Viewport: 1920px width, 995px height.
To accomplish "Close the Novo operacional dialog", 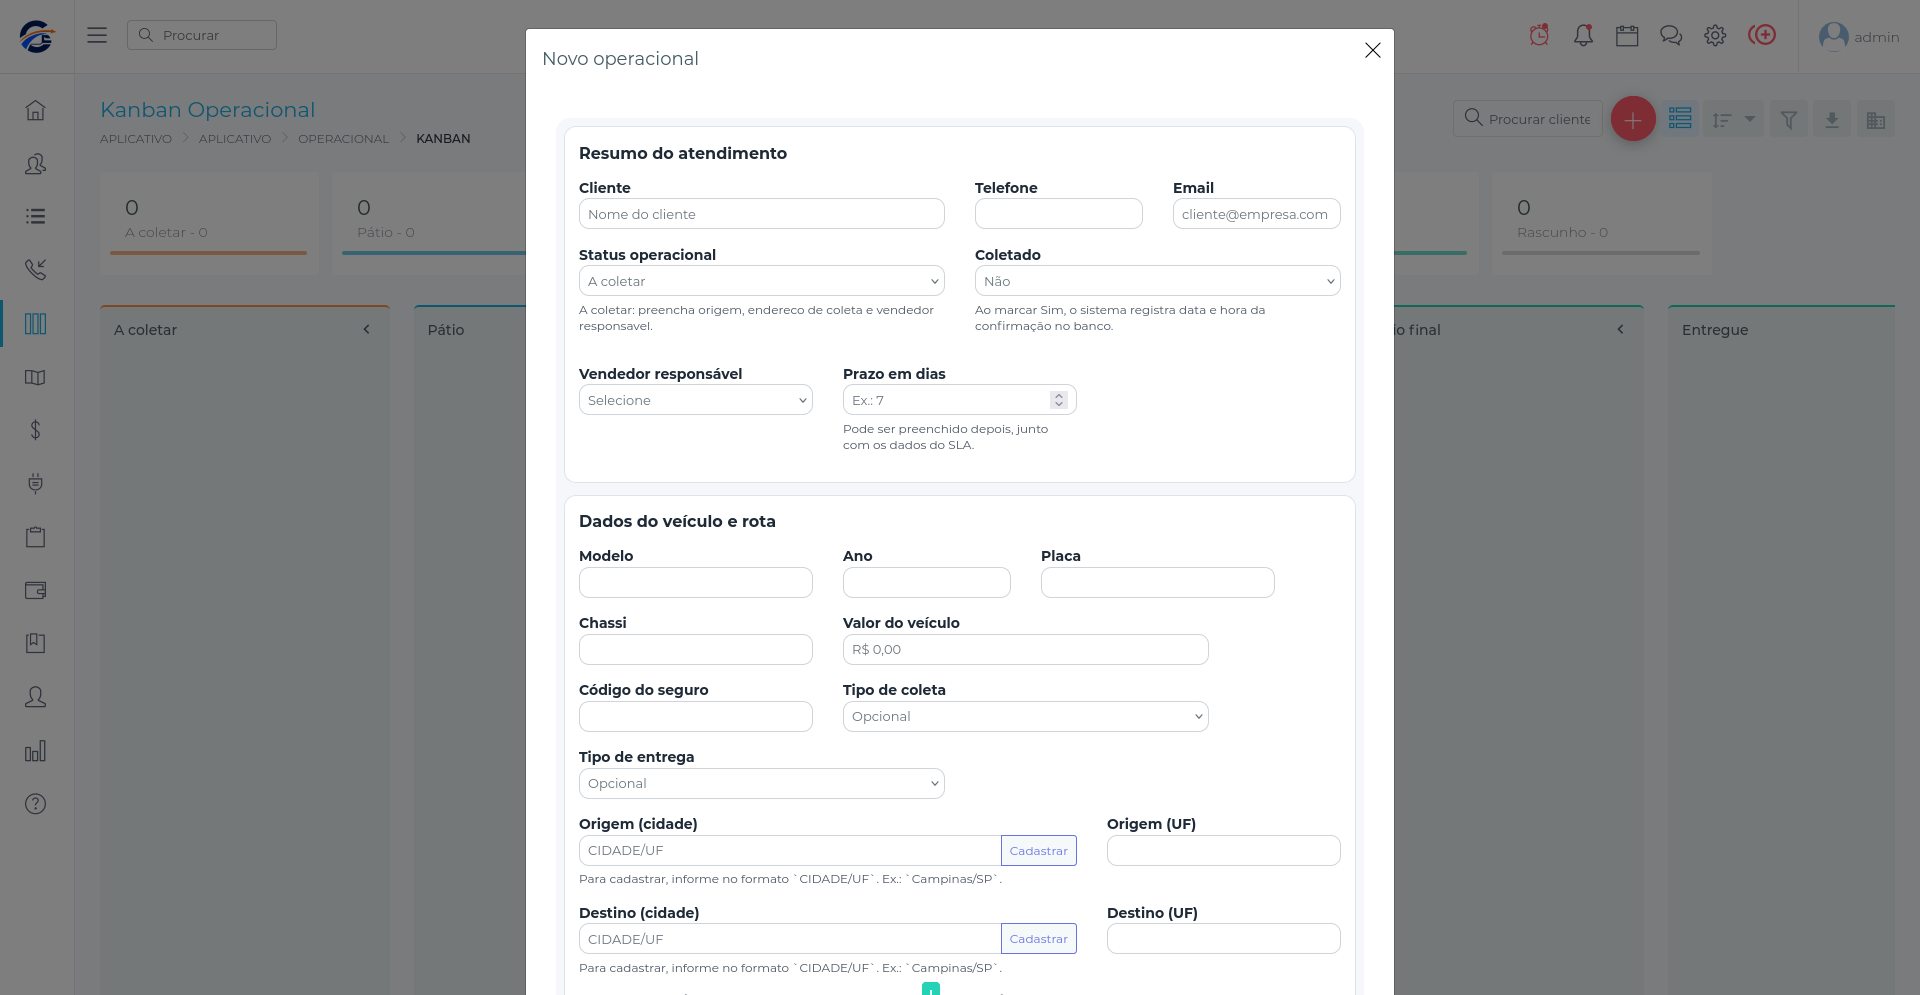I will [1372, 50].
